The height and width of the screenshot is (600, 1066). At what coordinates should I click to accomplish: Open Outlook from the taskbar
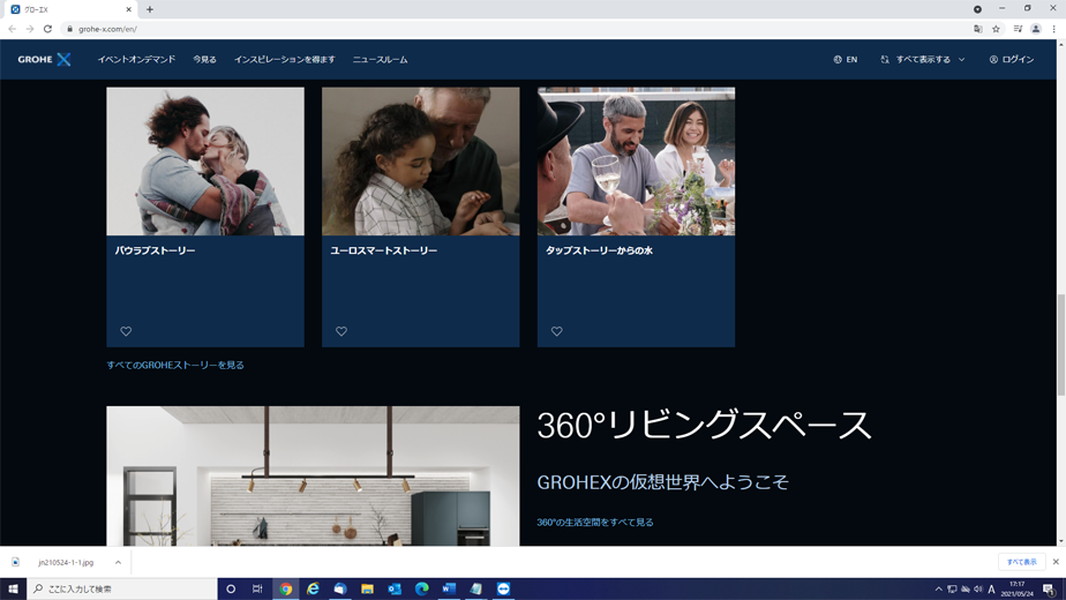pyautogui.click(x=394, y=589)
